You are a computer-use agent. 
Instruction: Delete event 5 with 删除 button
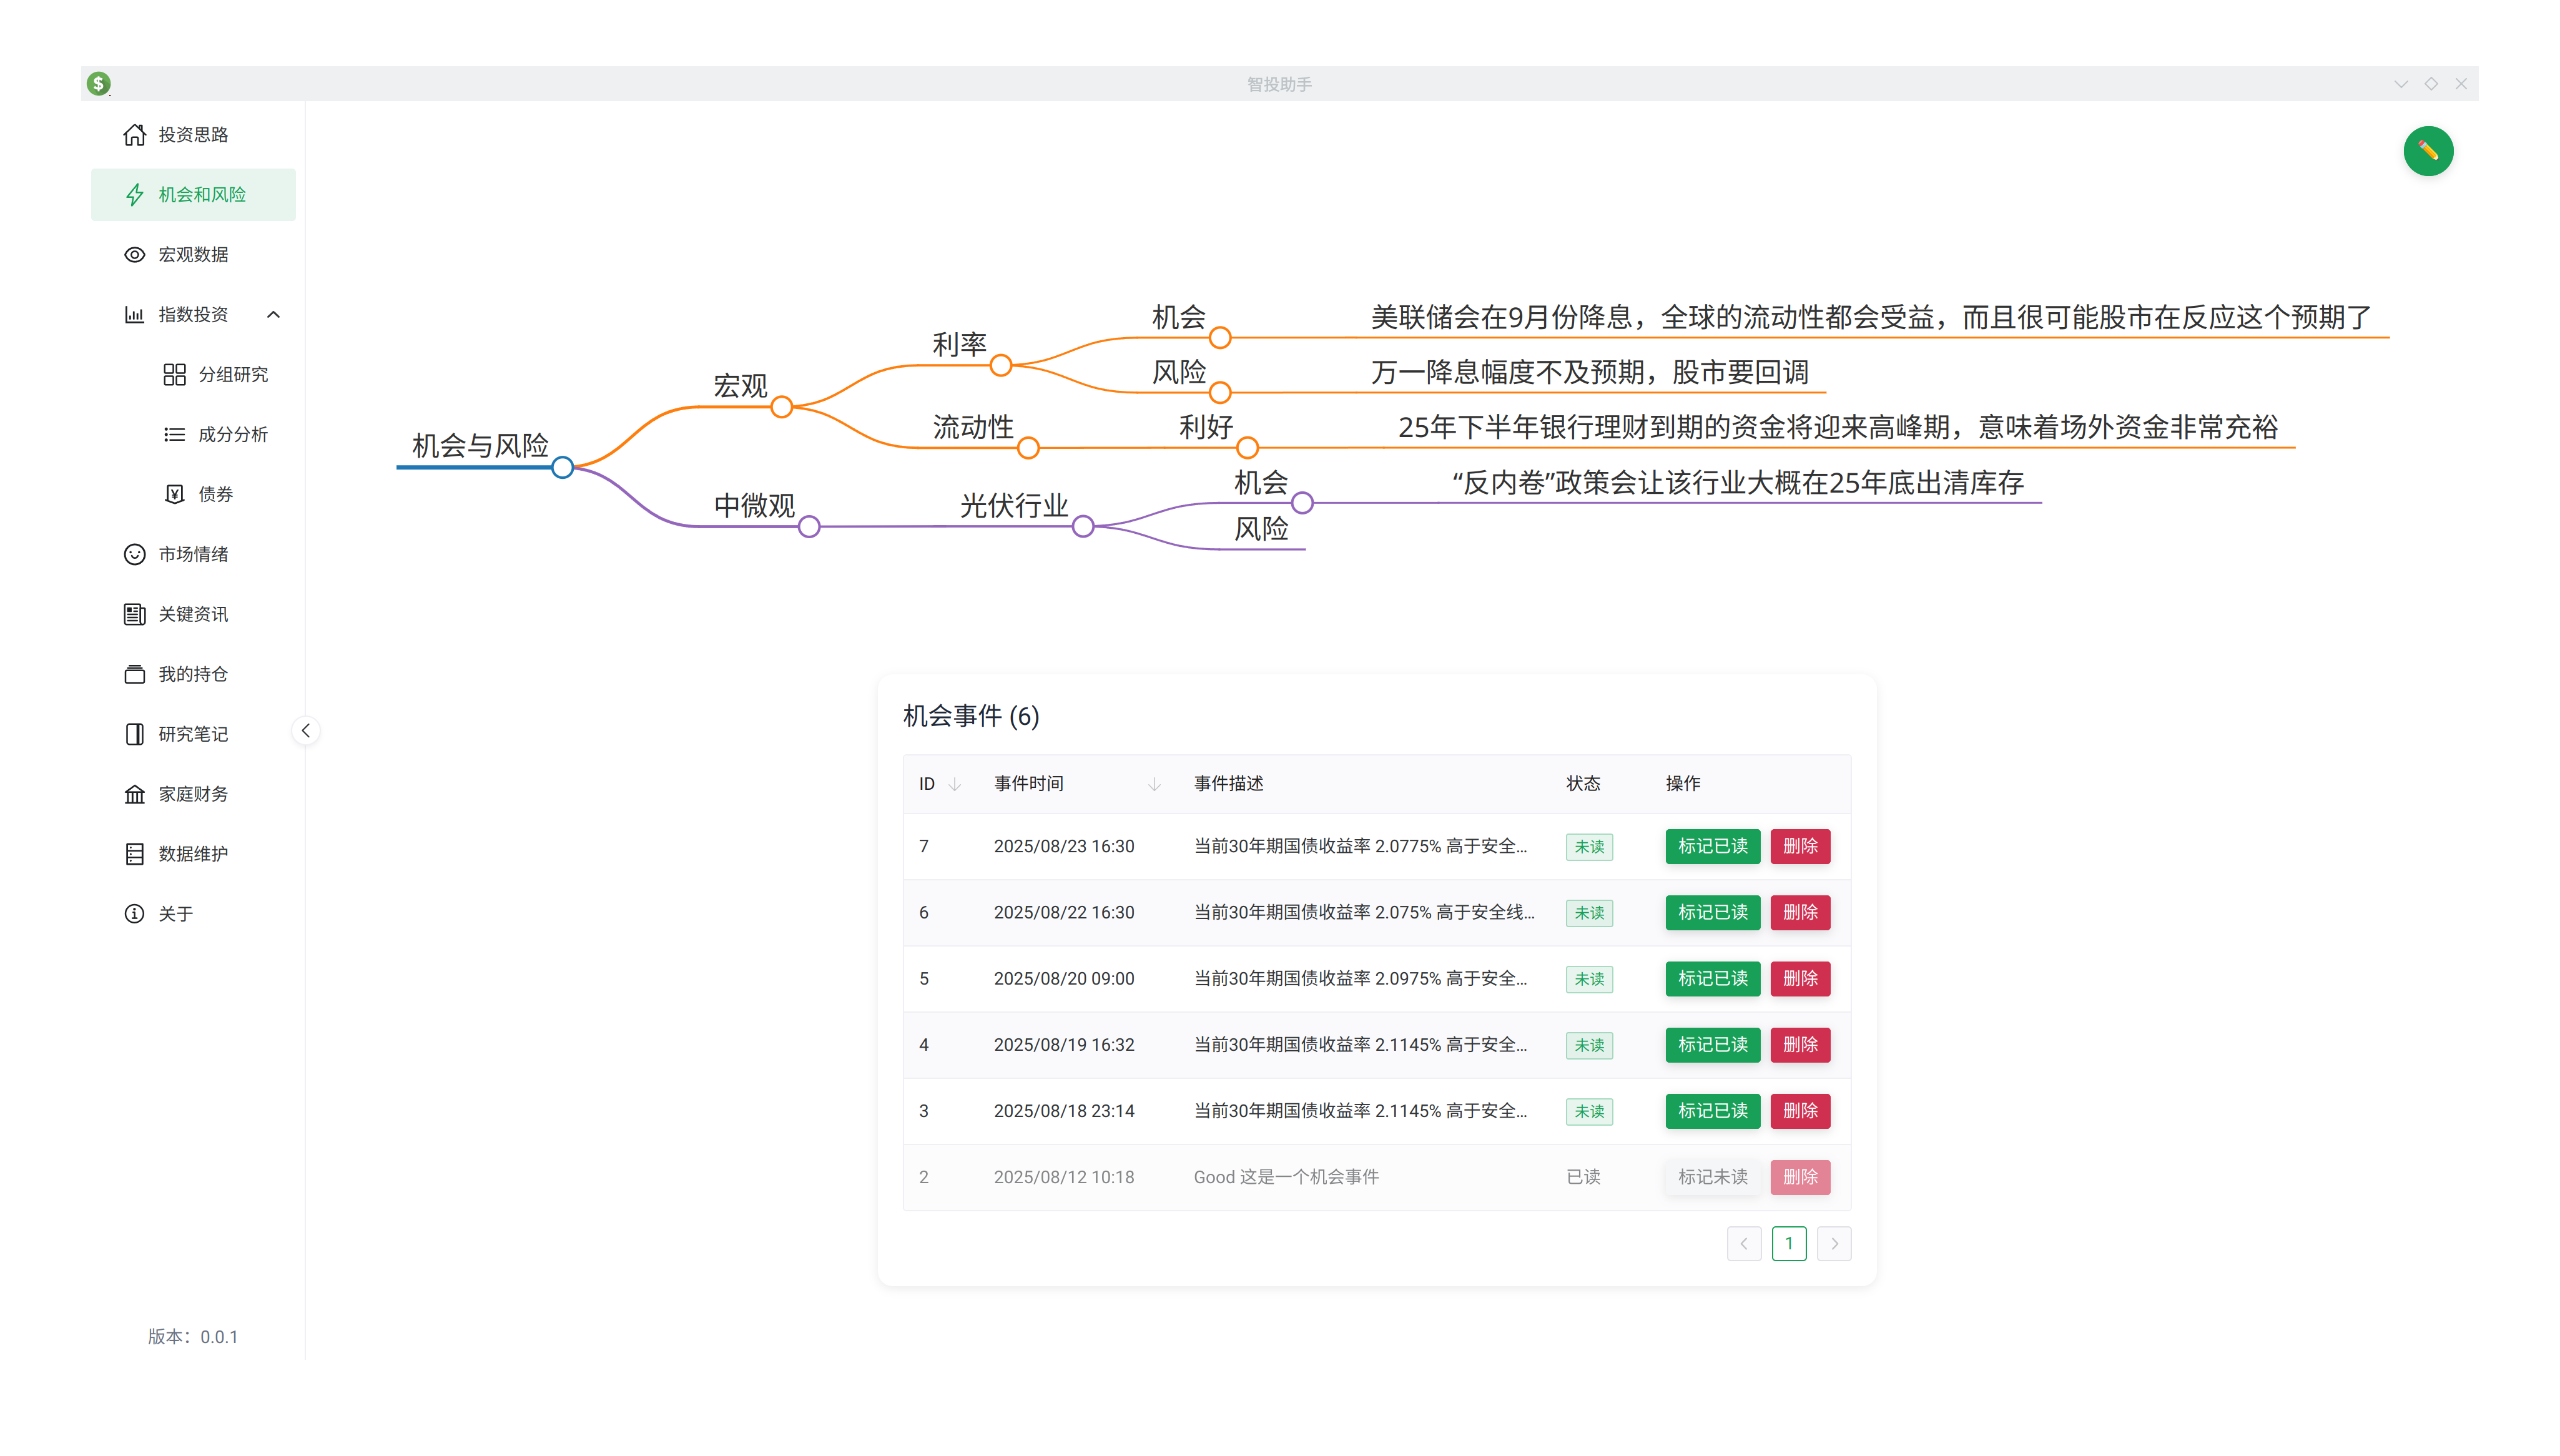point(1799,978)
